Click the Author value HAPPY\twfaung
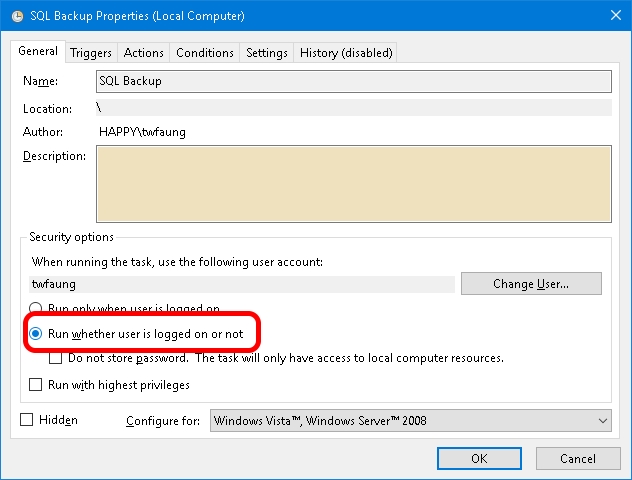Image resolution: width=632 pixels, height=480 pixels. (142, 132)
